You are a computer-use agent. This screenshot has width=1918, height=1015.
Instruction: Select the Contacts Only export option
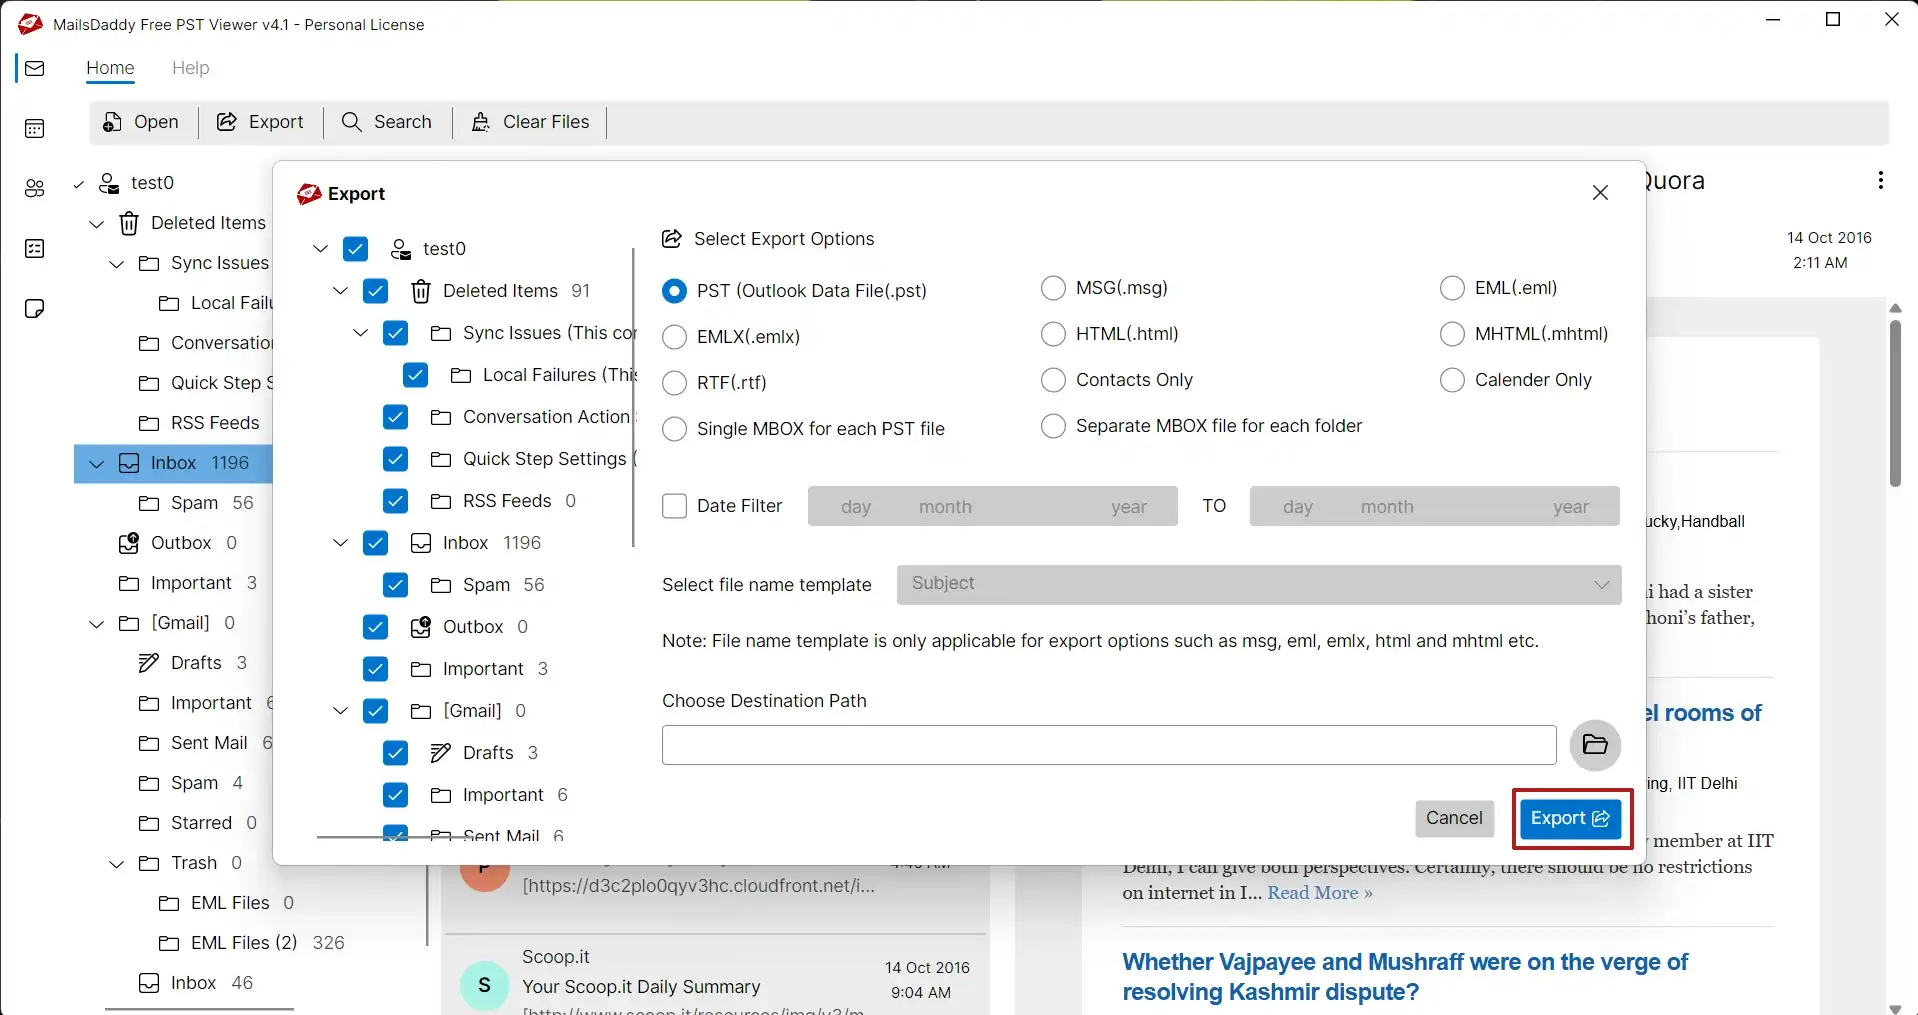point(1053,380)
